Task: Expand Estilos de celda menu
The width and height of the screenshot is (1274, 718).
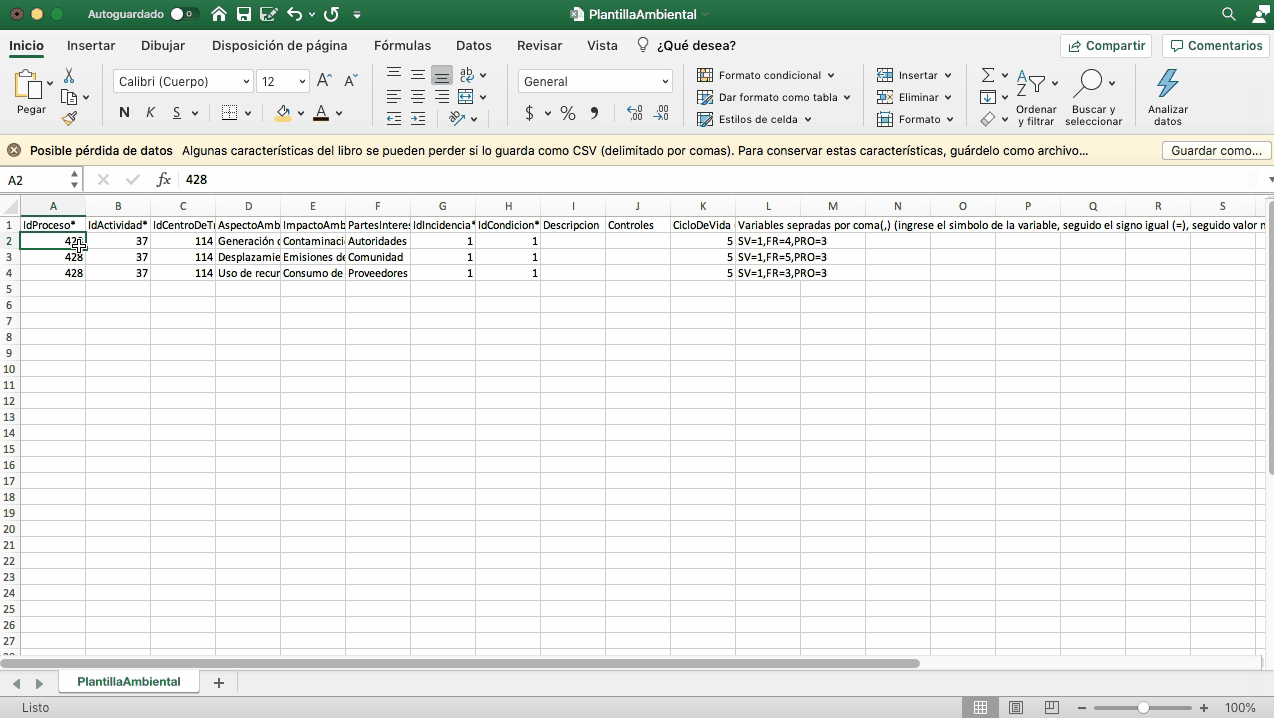Action: (x=754, y=119)
